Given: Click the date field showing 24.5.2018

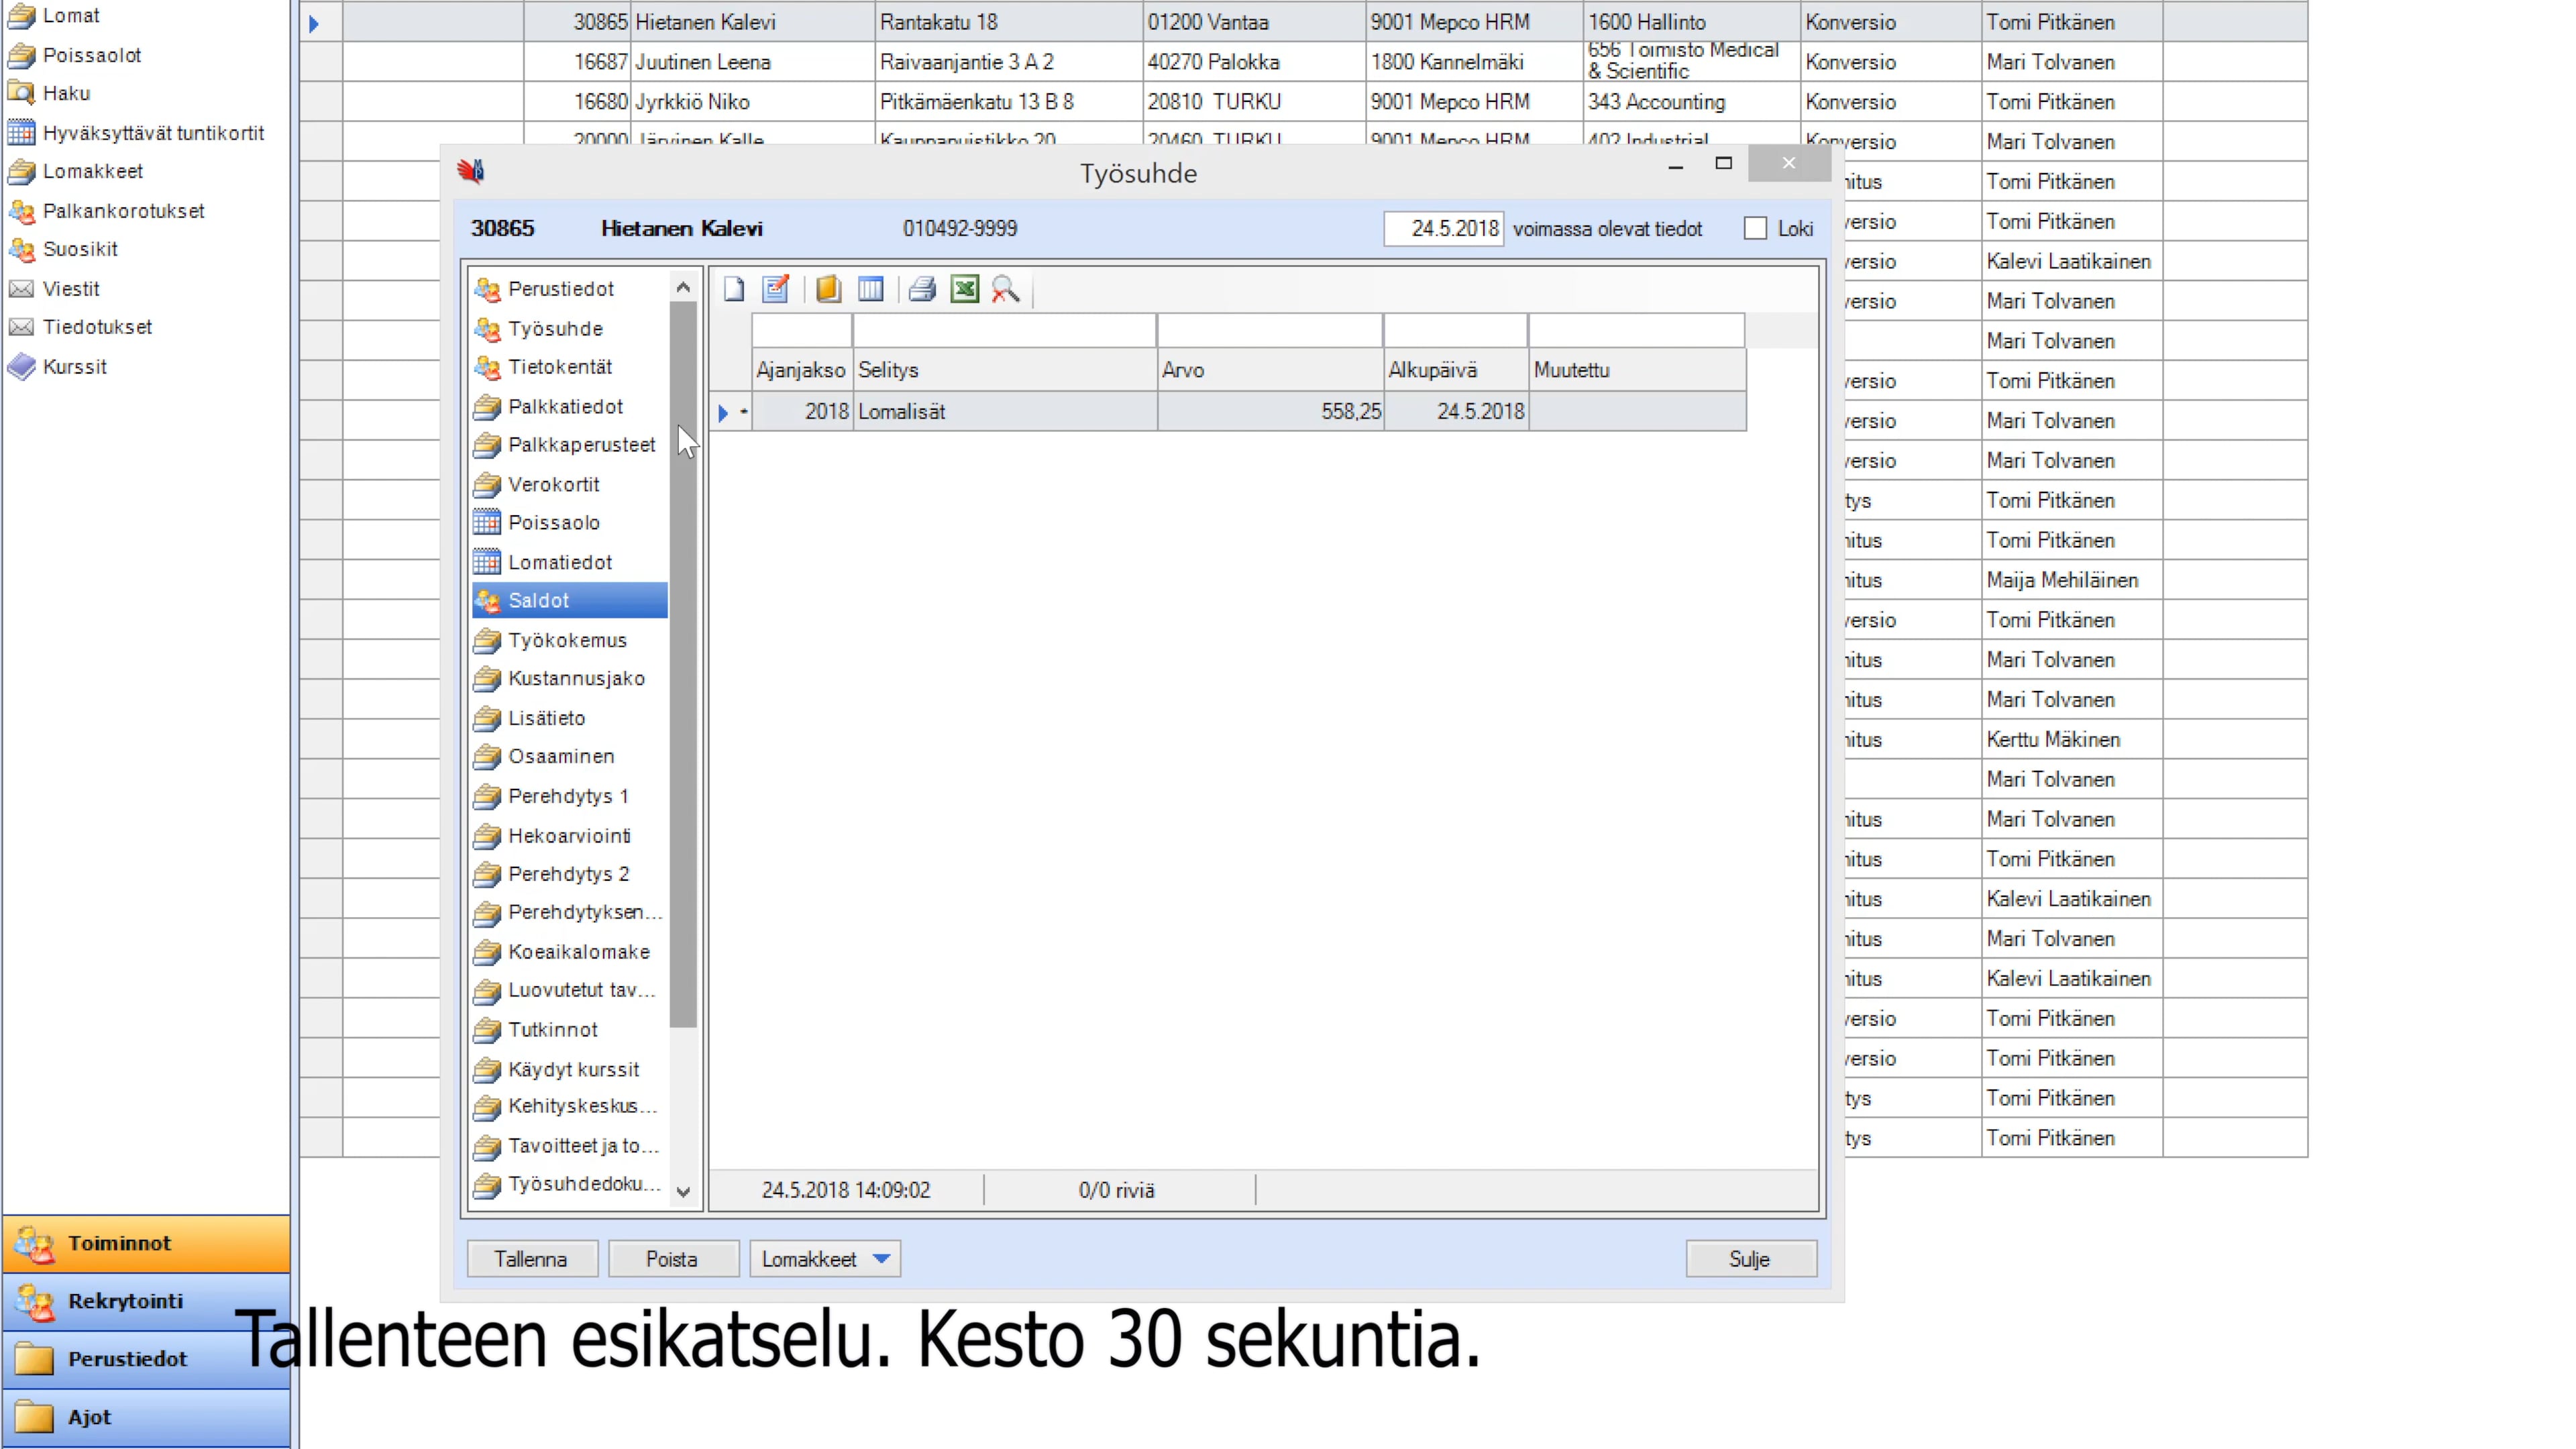Looking at the screenshot, I should (x=1443, y=228).
